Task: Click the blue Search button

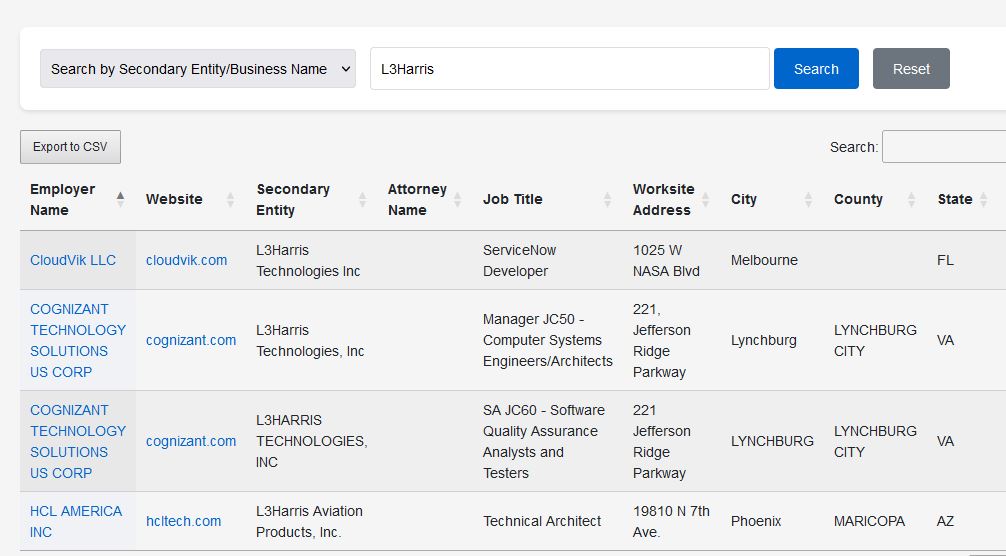Action: (x=816, y=69)
